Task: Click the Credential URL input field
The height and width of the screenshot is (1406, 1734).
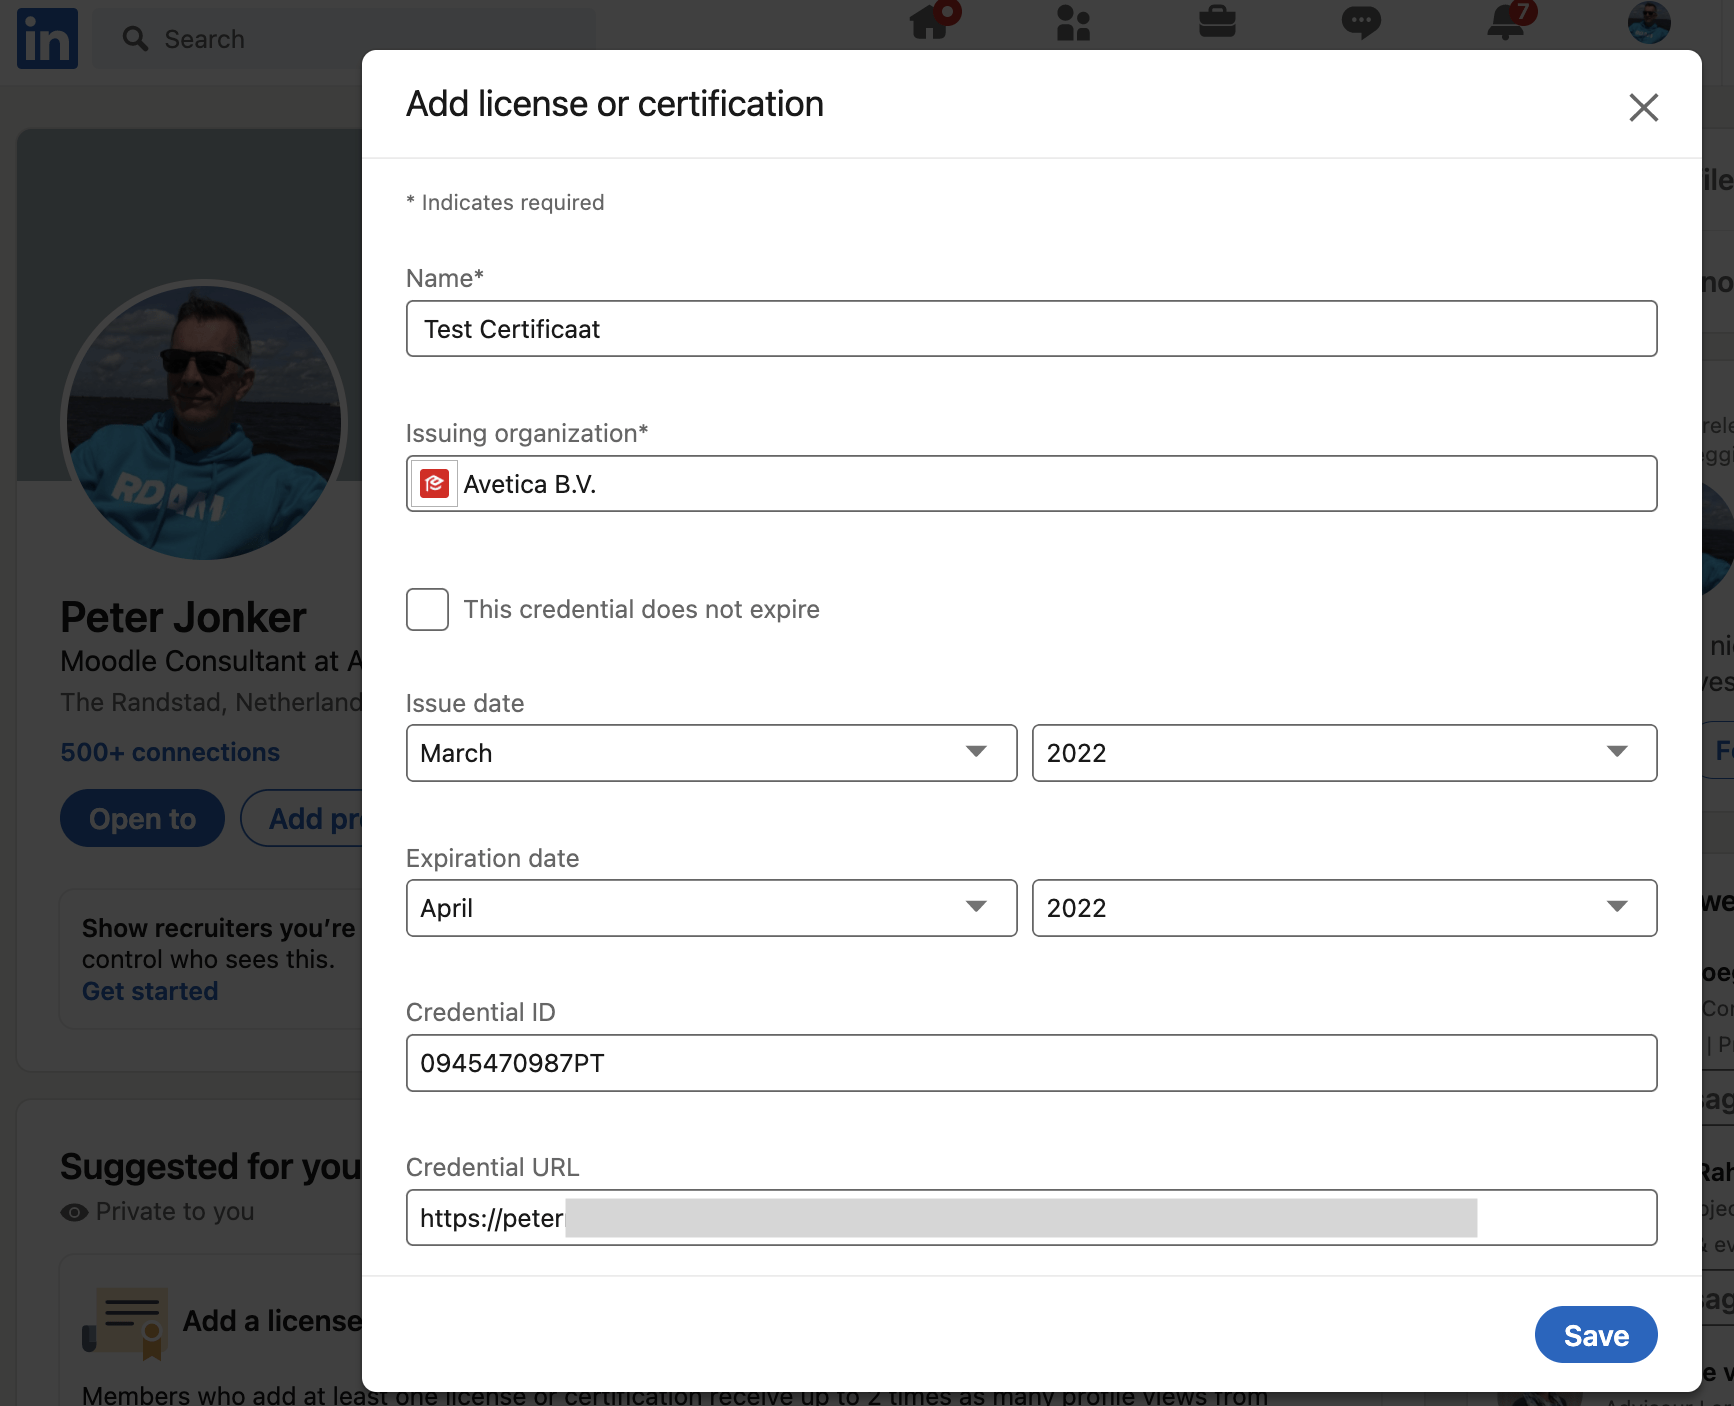Action: (x=1032, y=1218)
